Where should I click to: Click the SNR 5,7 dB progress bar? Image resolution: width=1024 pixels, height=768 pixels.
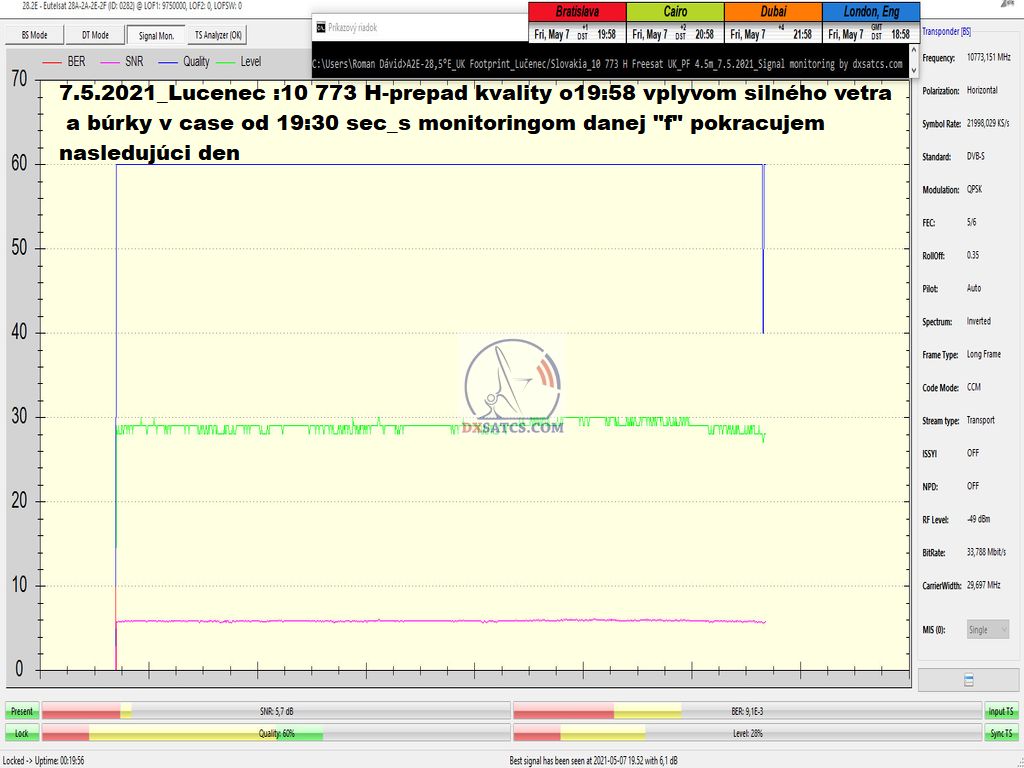click(x=274, y=711)
